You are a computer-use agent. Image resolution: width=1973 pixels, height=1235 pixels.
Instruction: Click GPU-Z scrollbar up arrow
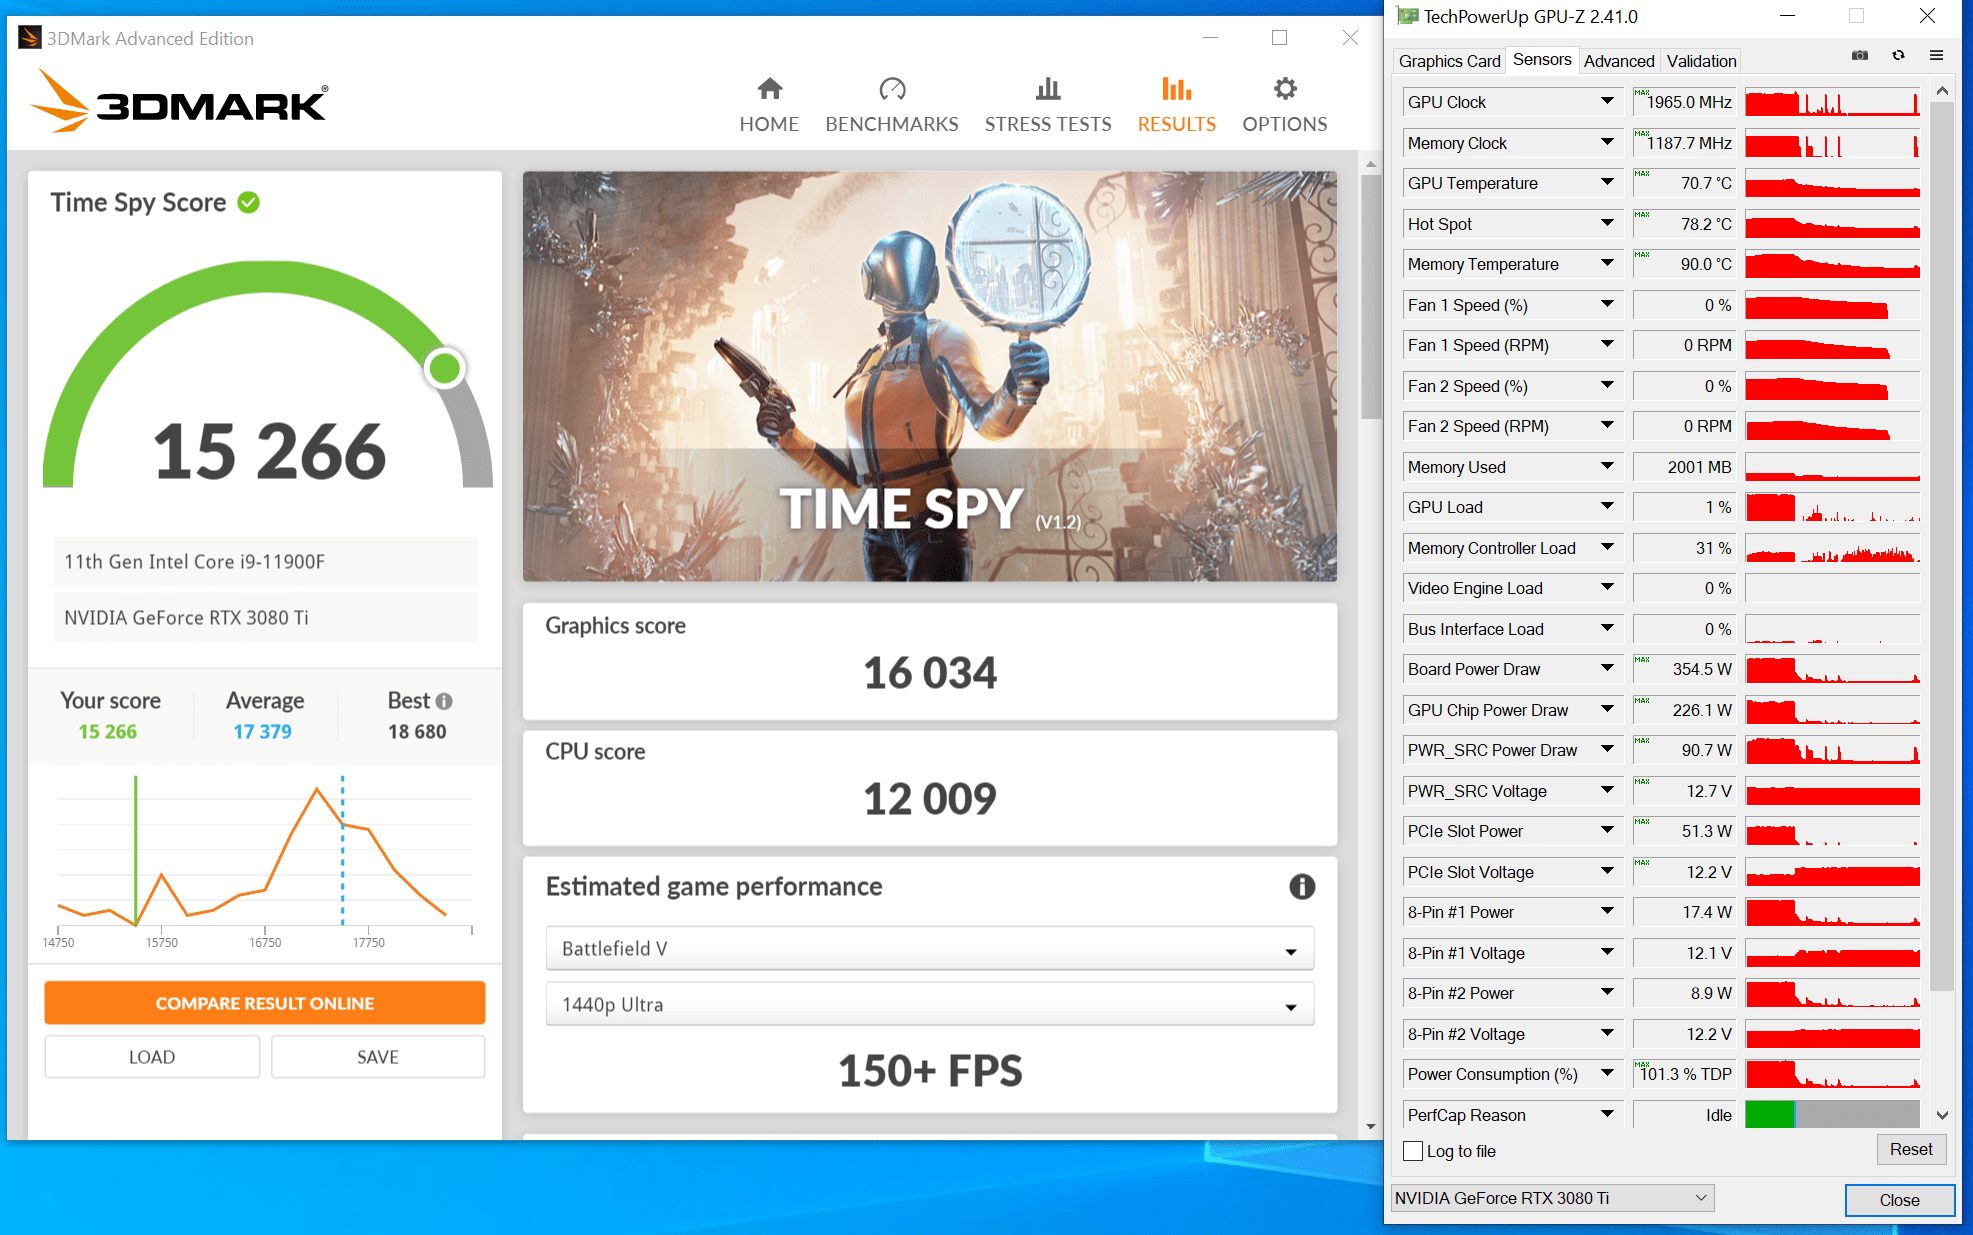coord(1942,91)
